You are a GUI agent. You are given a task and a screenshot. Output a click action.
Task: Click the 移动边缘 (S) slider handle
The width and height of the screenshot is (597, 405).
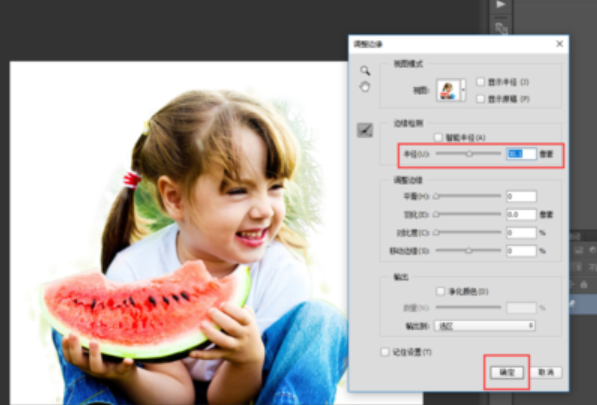(x=469, y=250)
